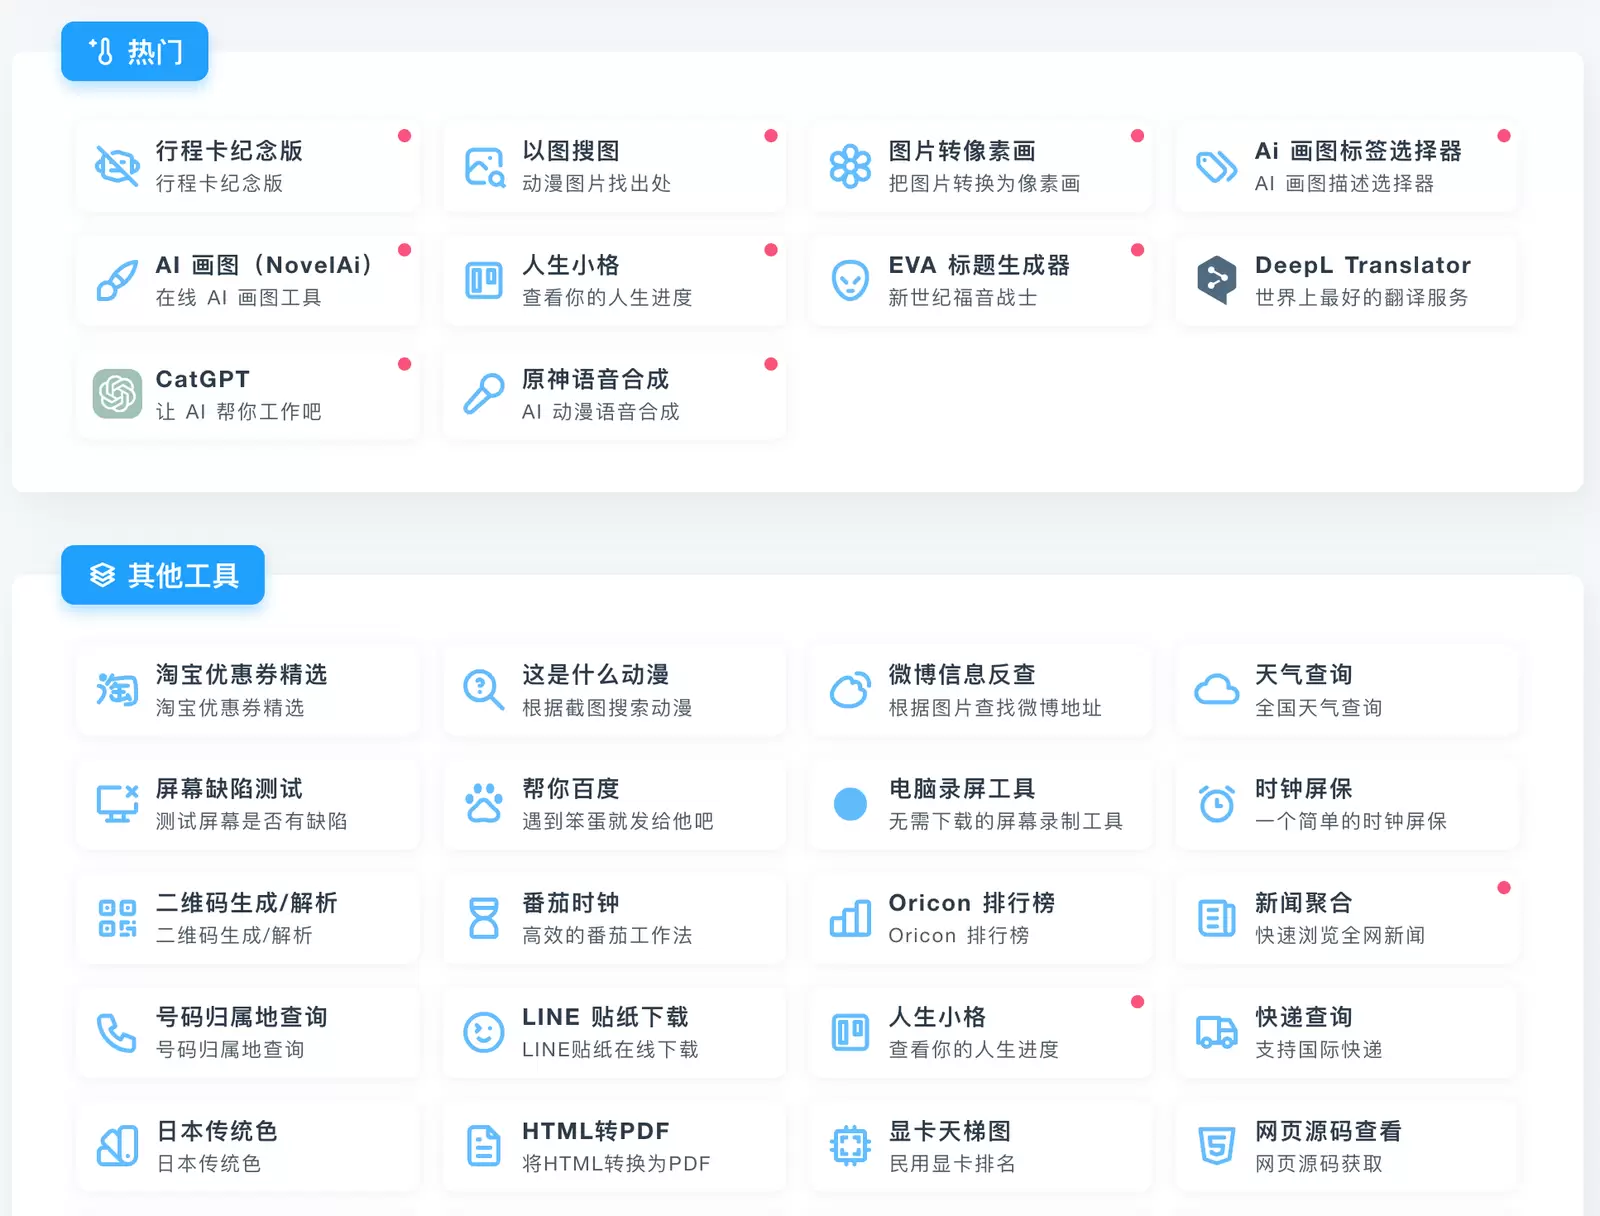Select the 淘宝优惠券精选 Taobao icon
1600x1216 pixels.
[x=117, y=690]
